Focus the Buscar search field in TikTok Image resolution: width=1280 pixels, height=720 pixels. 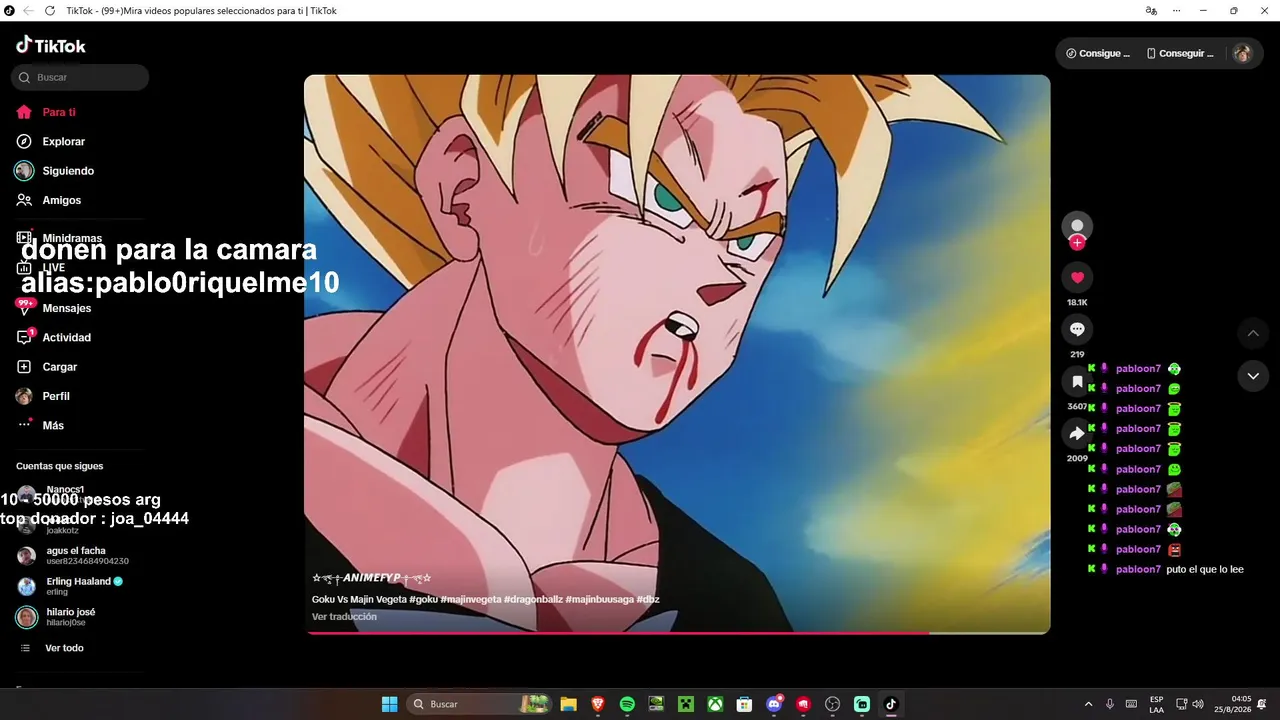click(x=80, y=77)
